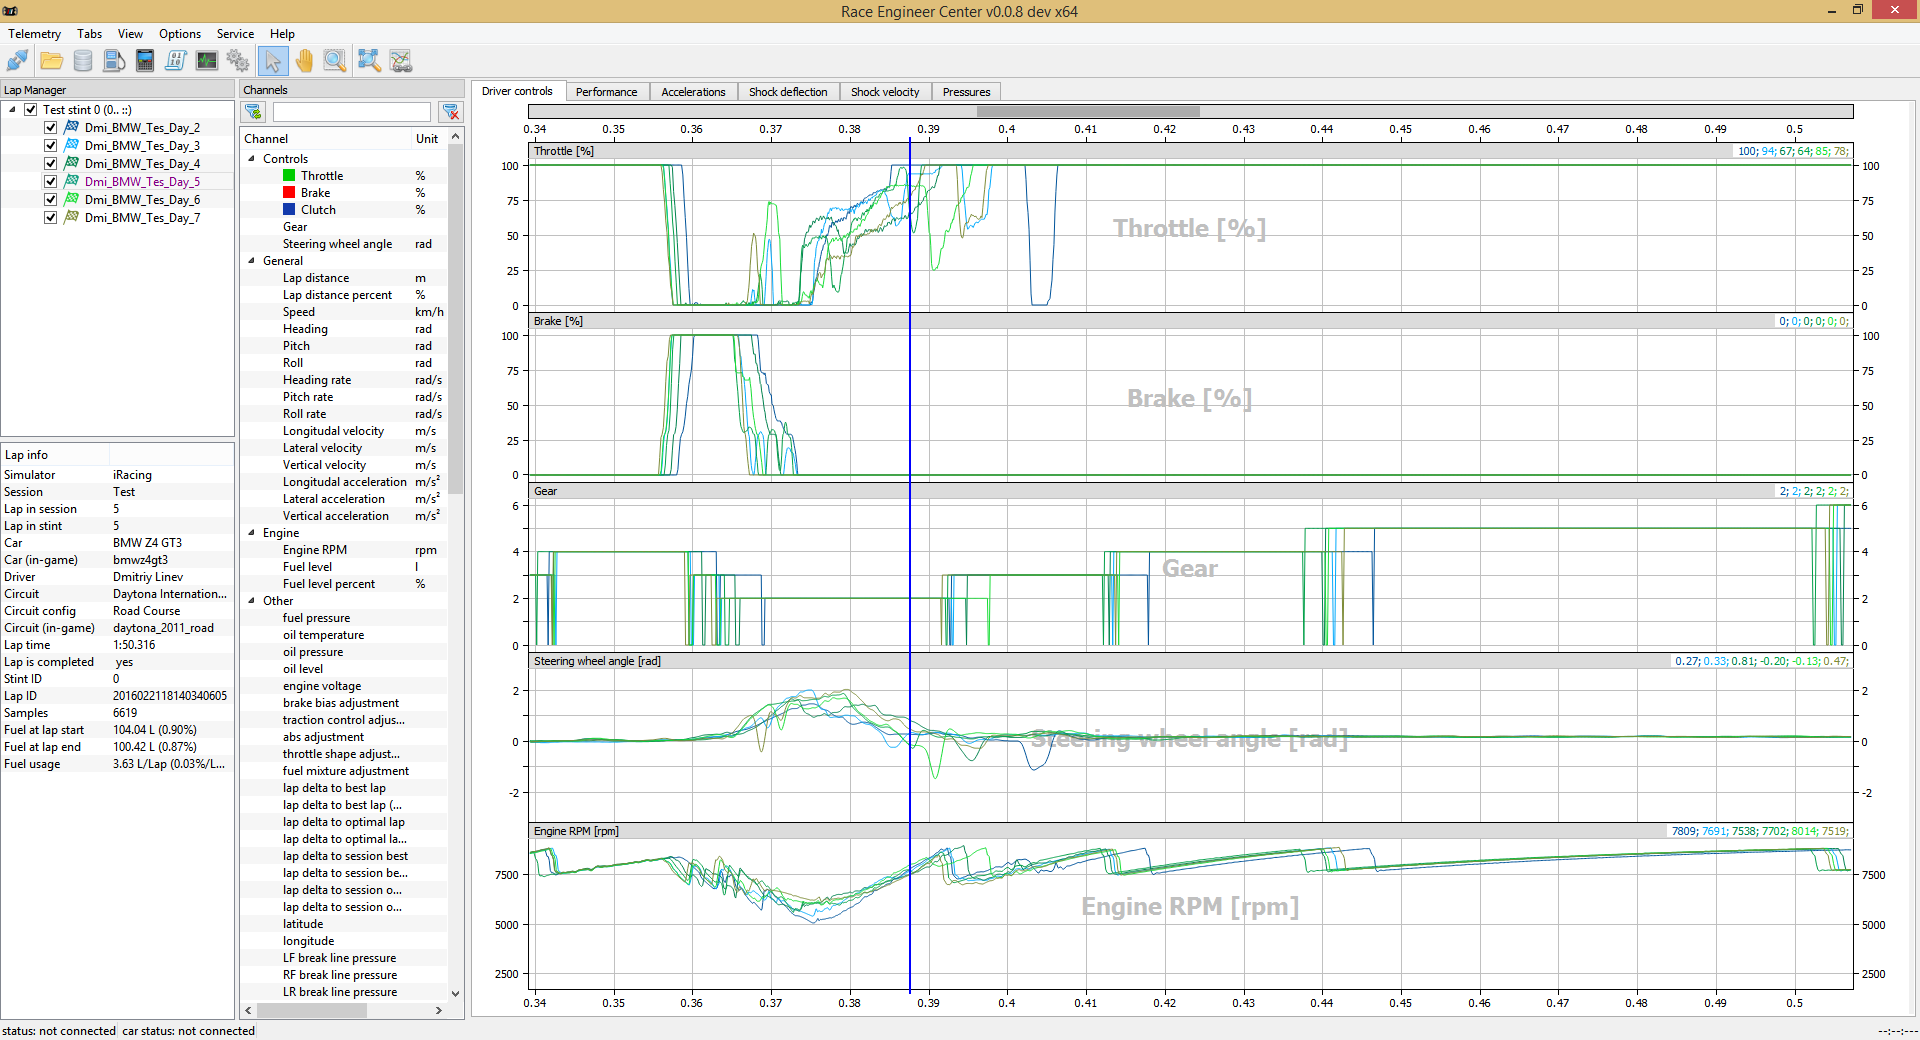The height and width of the screenshot is (1040, 1920).
Task: Click the clear filter icon in Channels
Action: (451, 112)
